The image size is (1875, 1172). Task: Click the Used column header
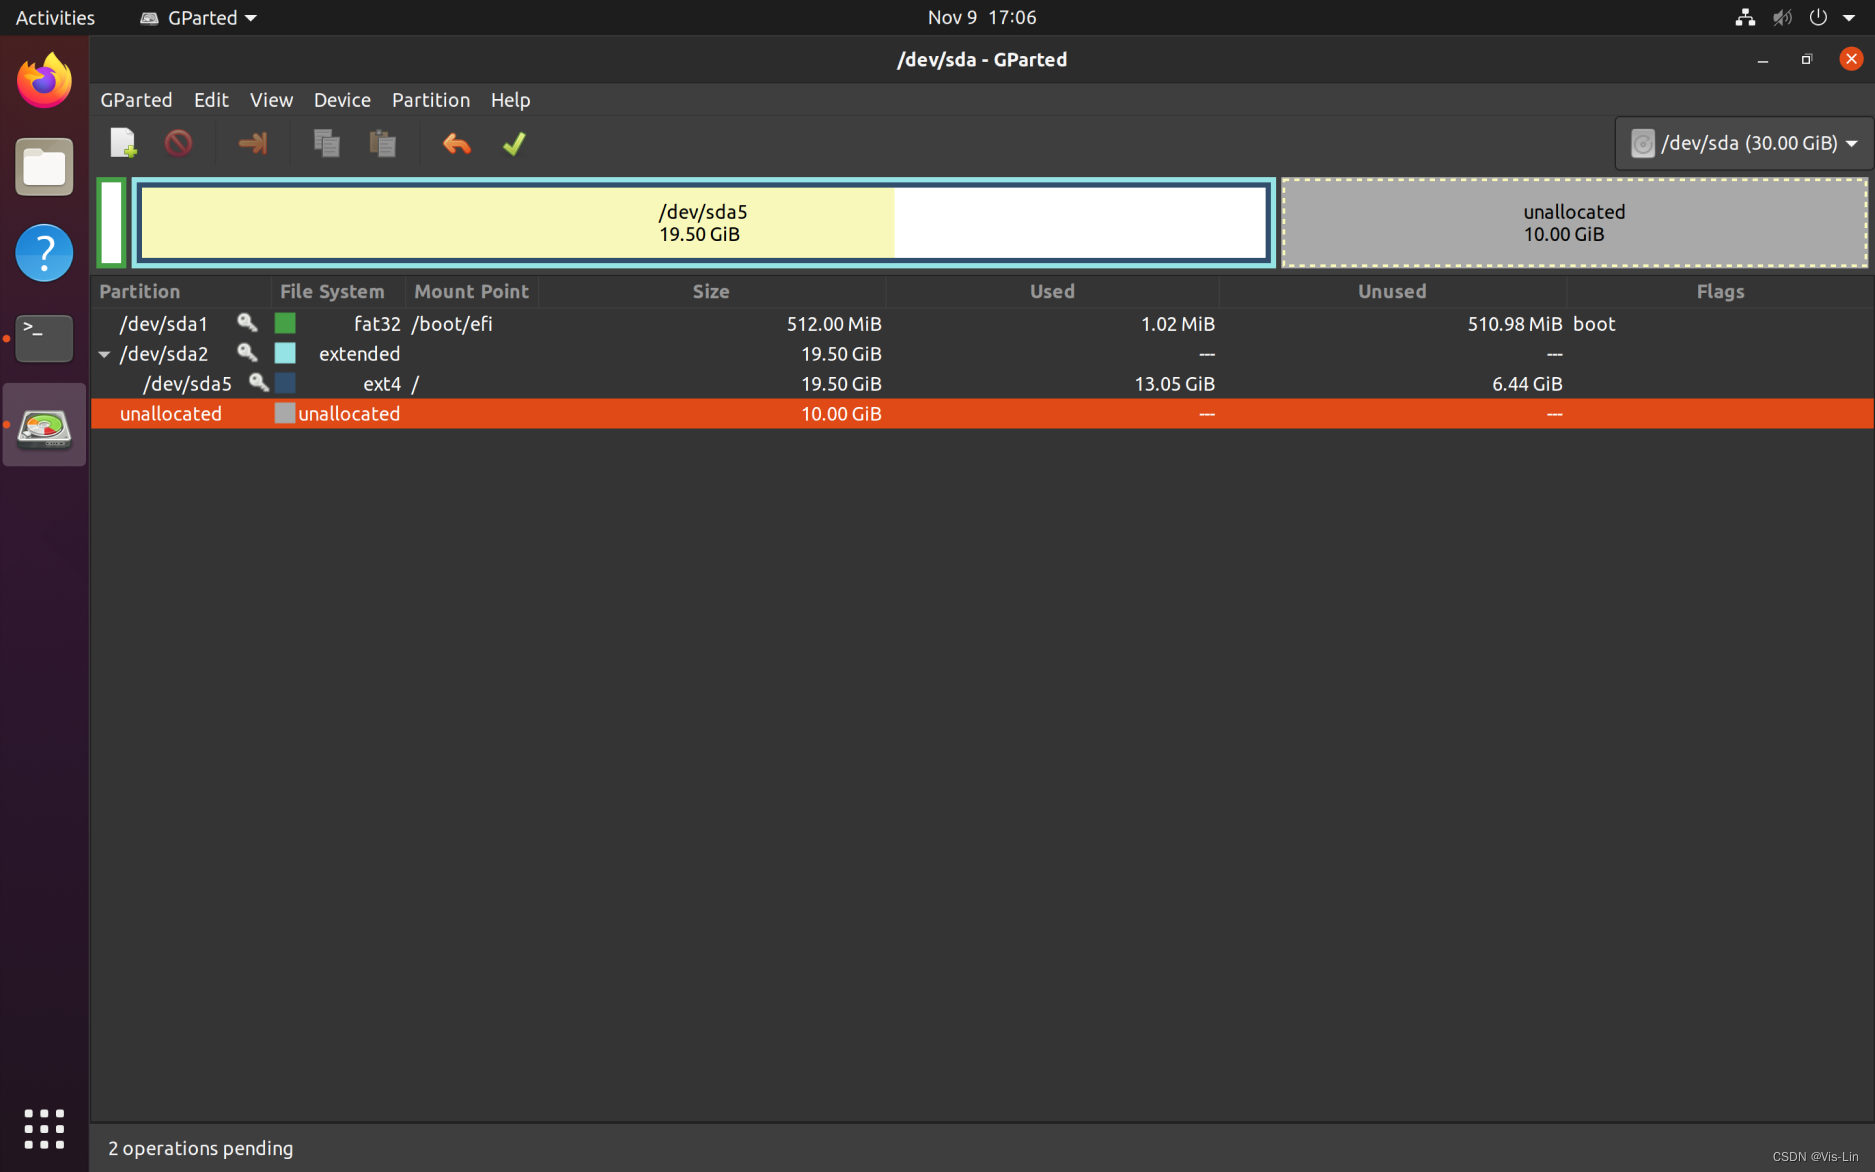pyautogui.click(x=1052, y=291)
